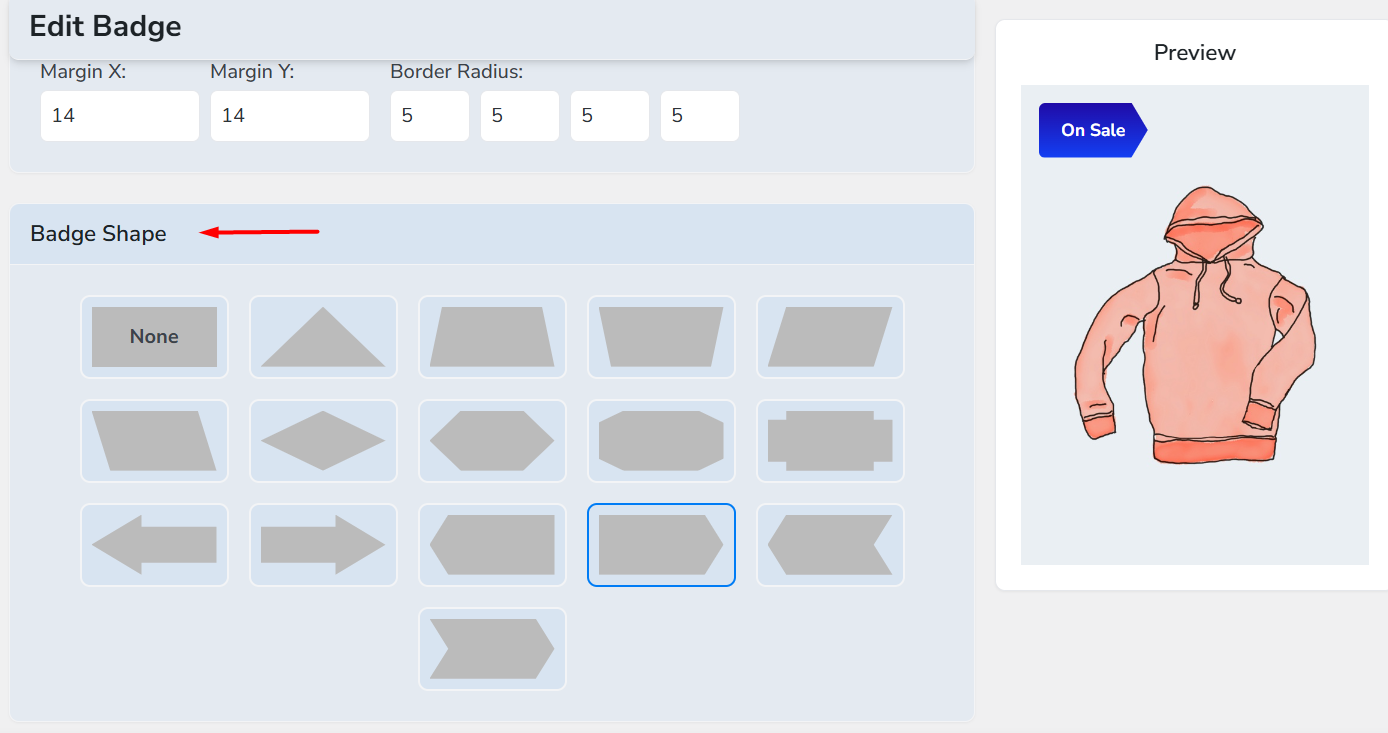
Task: Choose the triangle badge shape
Action: click(323, 337)
